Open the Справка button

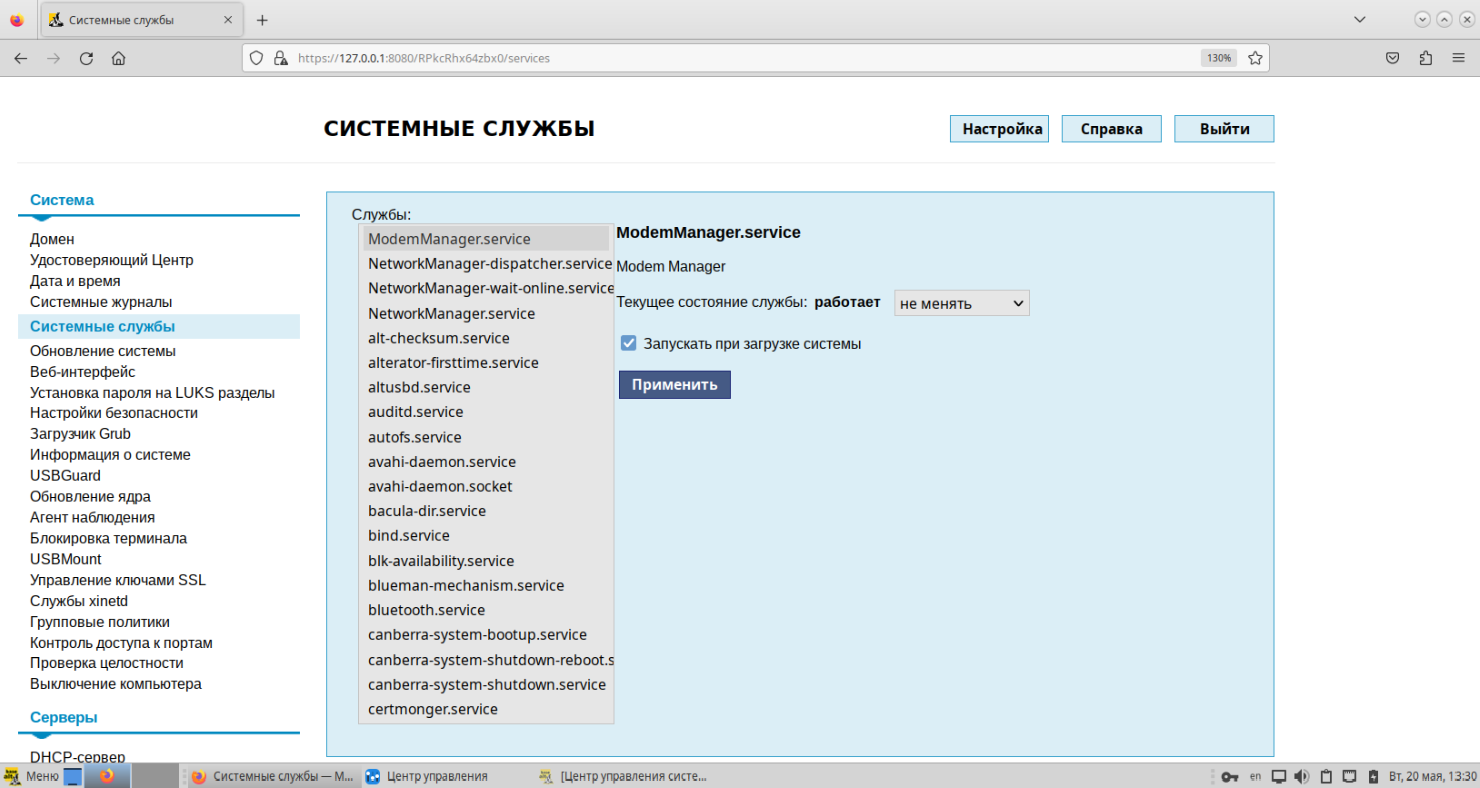coord(1111,129)
